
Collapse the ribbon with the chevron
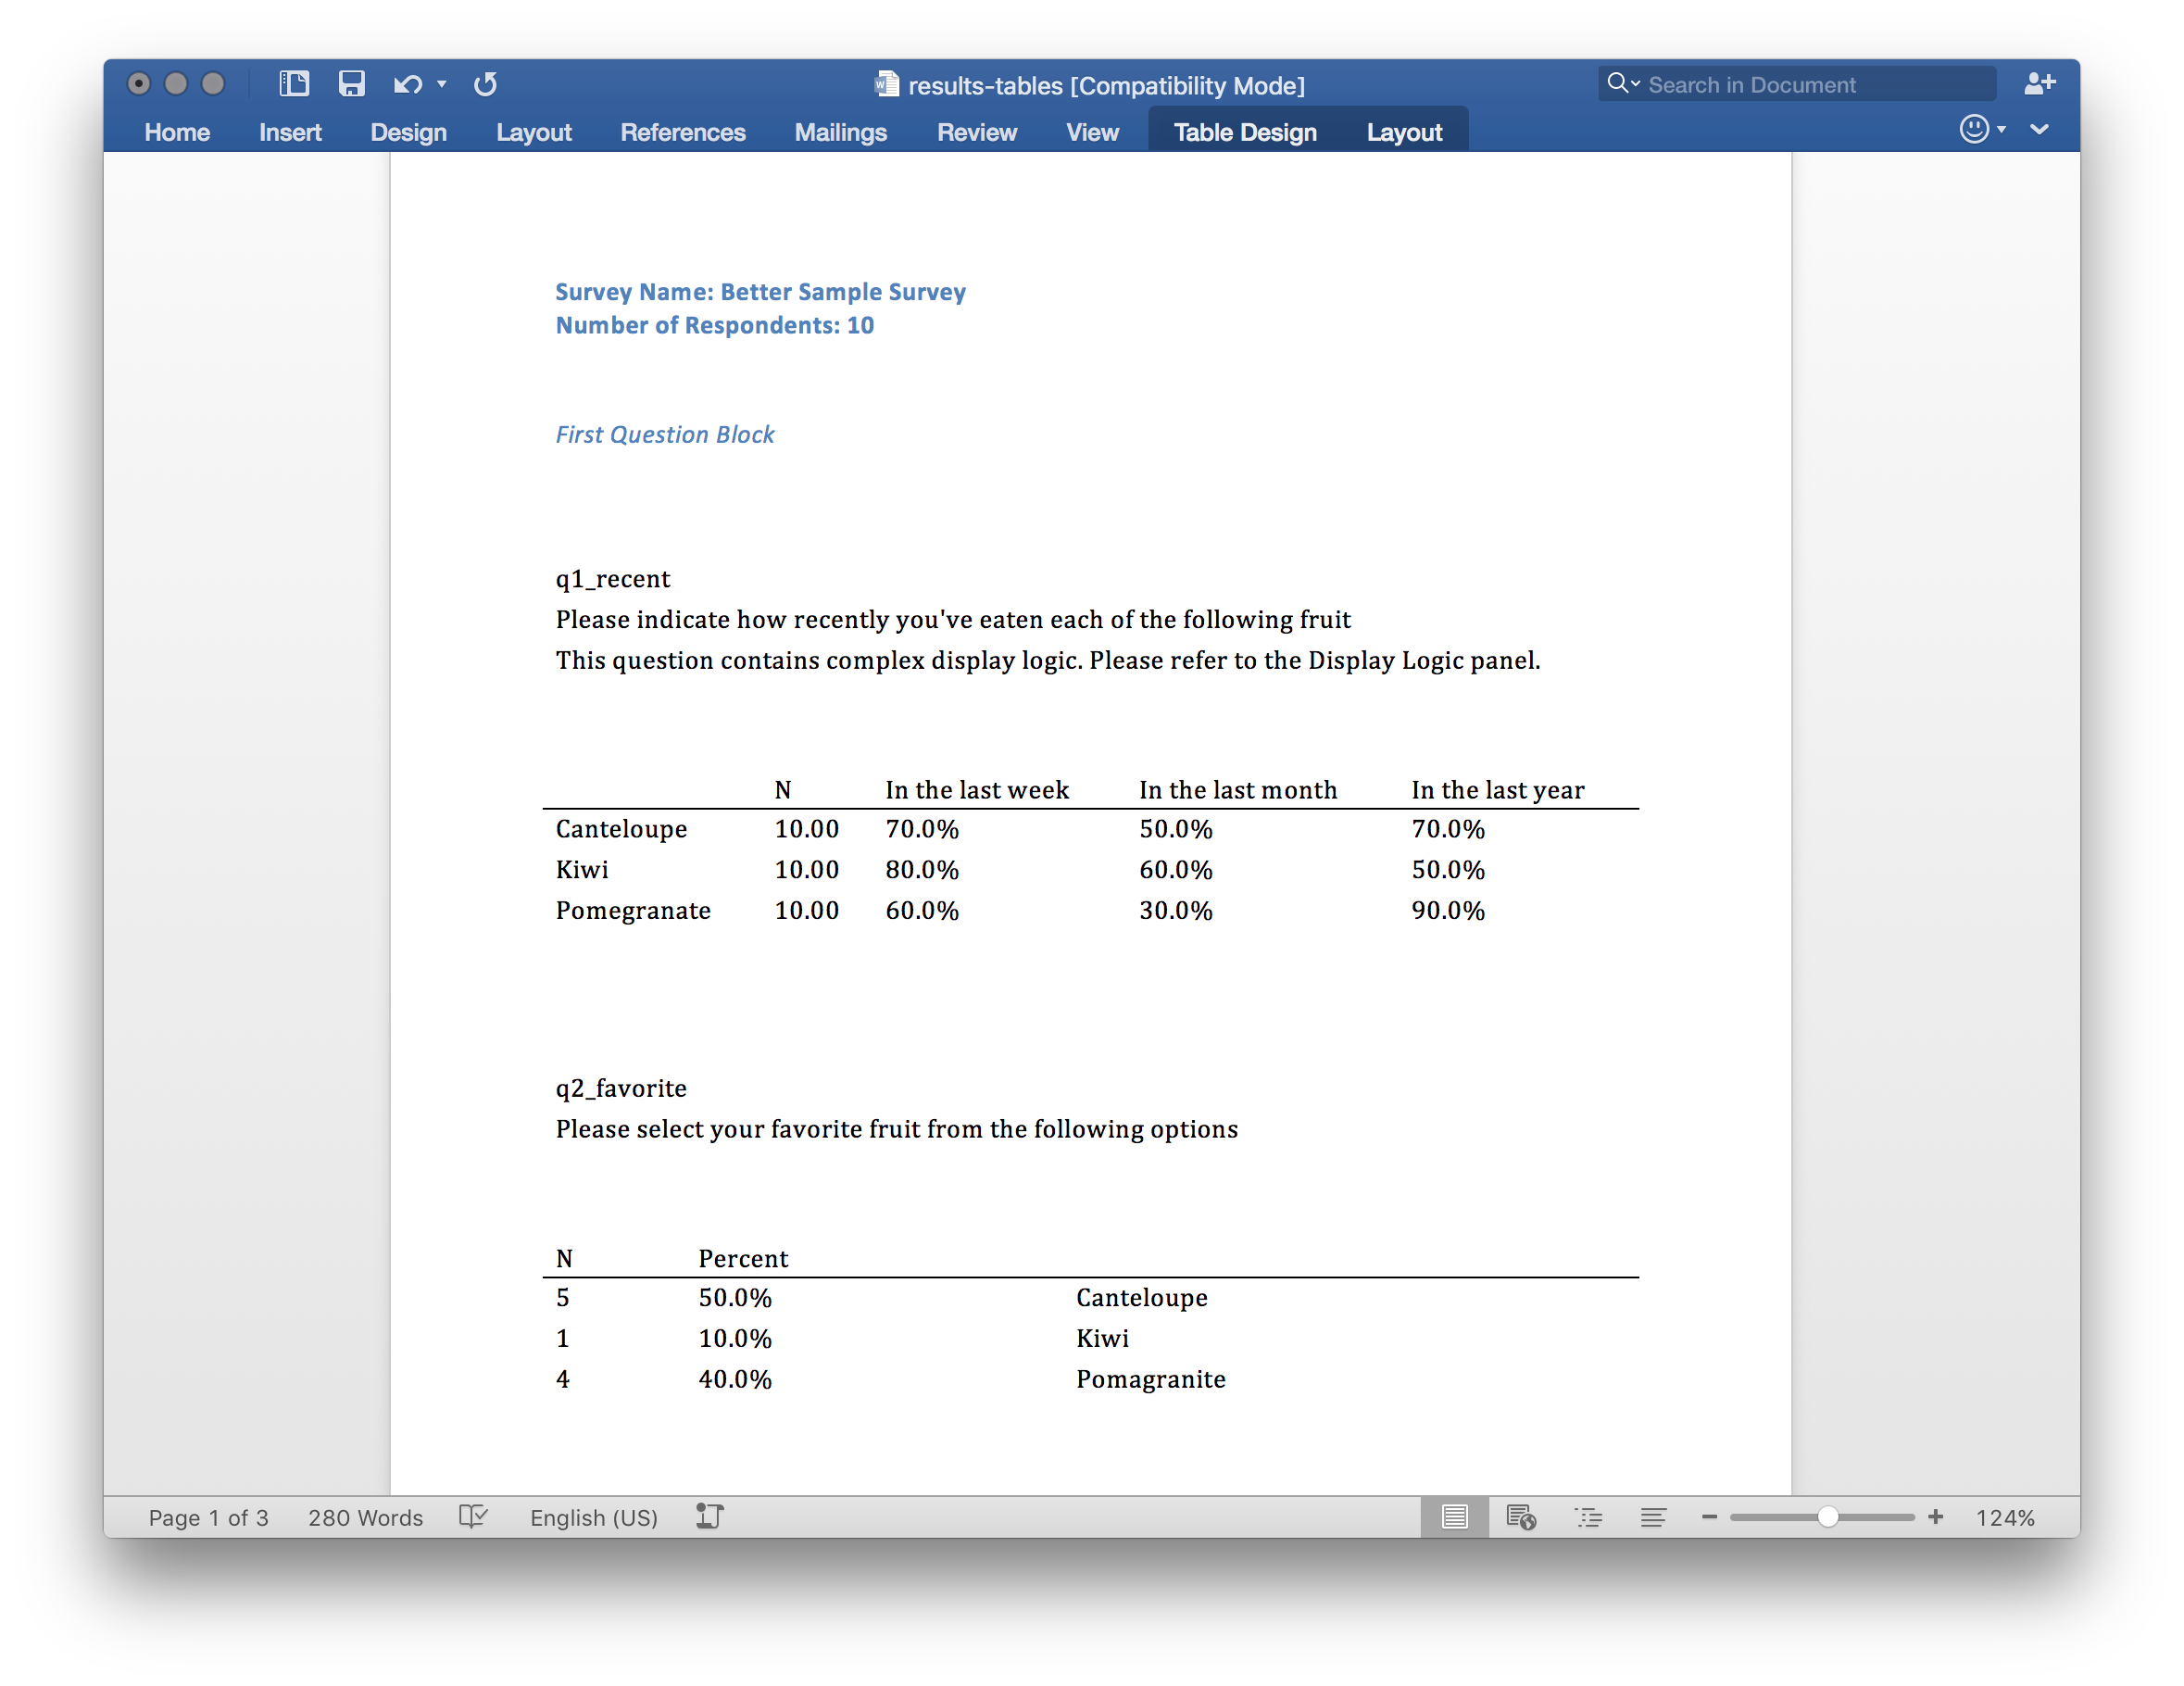(x=2040, y=130)
